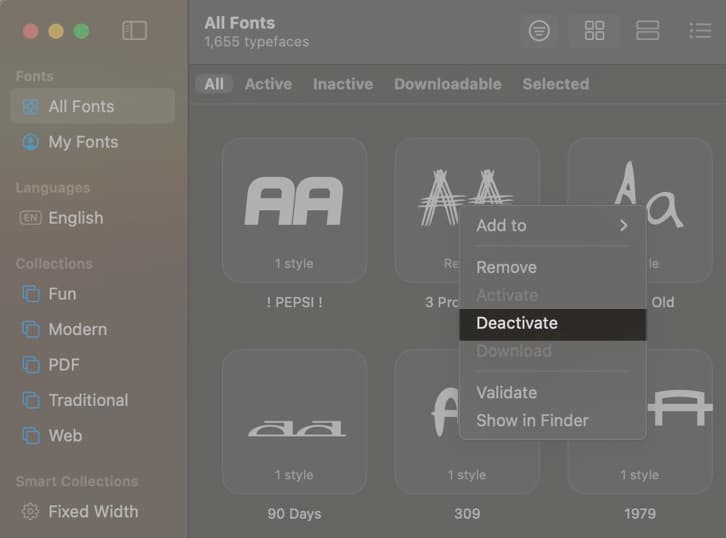726x538 pixels.
Task: Switch to samples view icon
Action: 647,31
